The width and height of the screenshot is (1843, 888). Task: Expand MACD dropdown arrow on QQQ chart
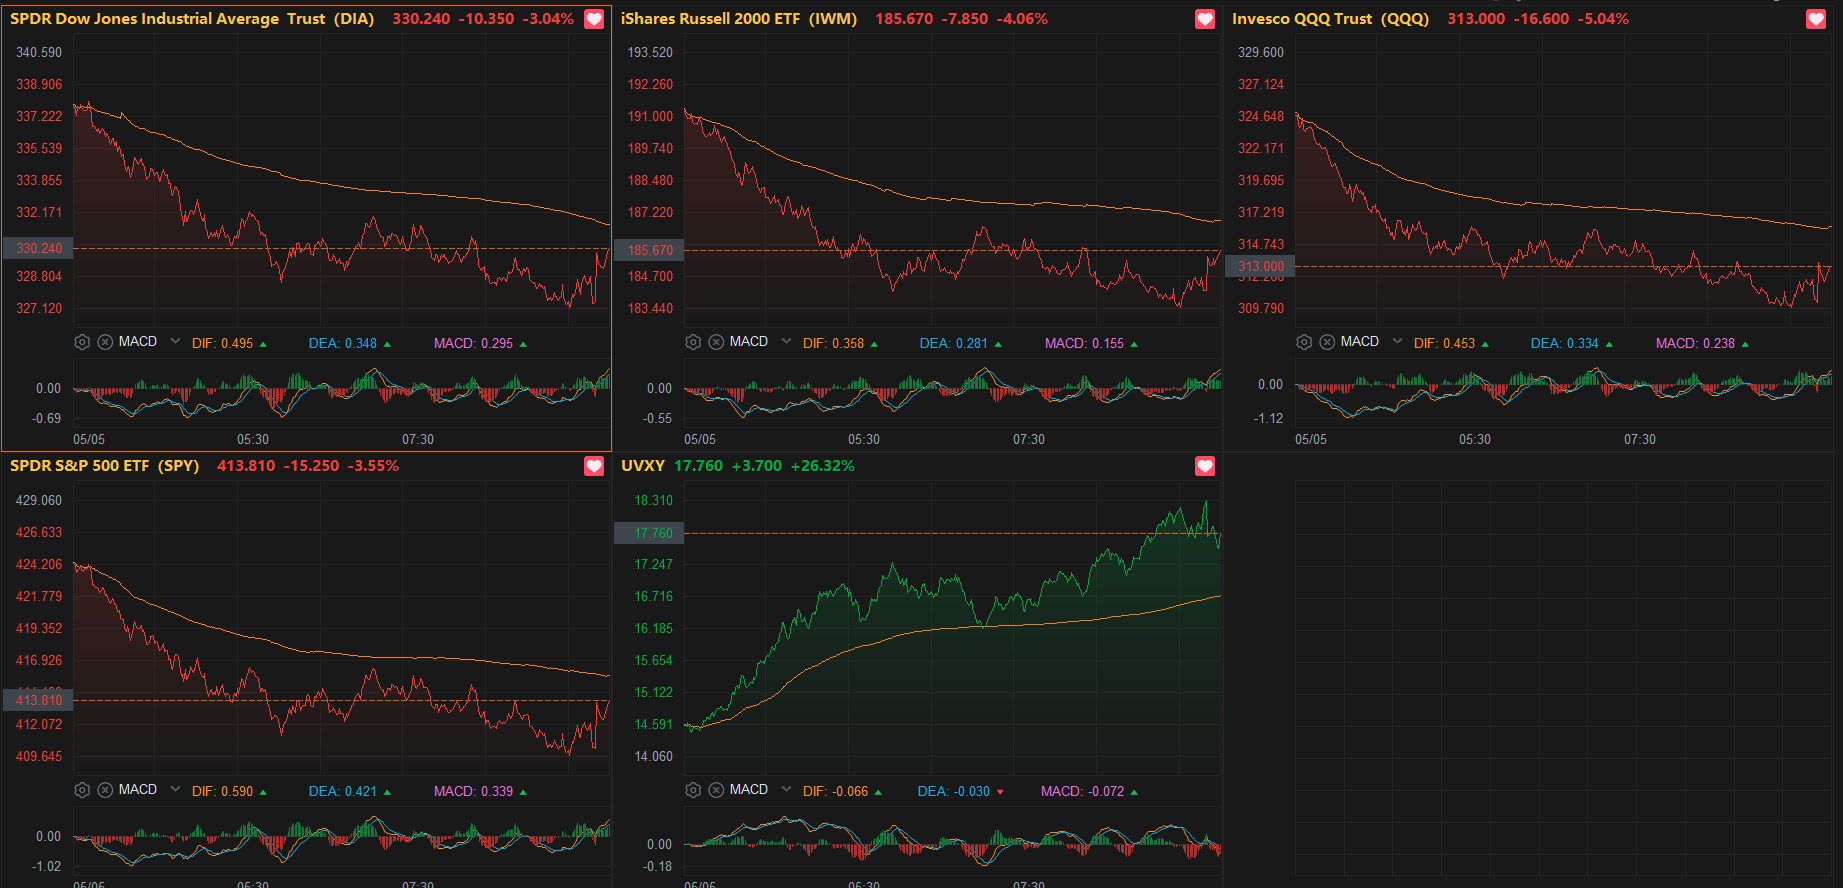1398,341
